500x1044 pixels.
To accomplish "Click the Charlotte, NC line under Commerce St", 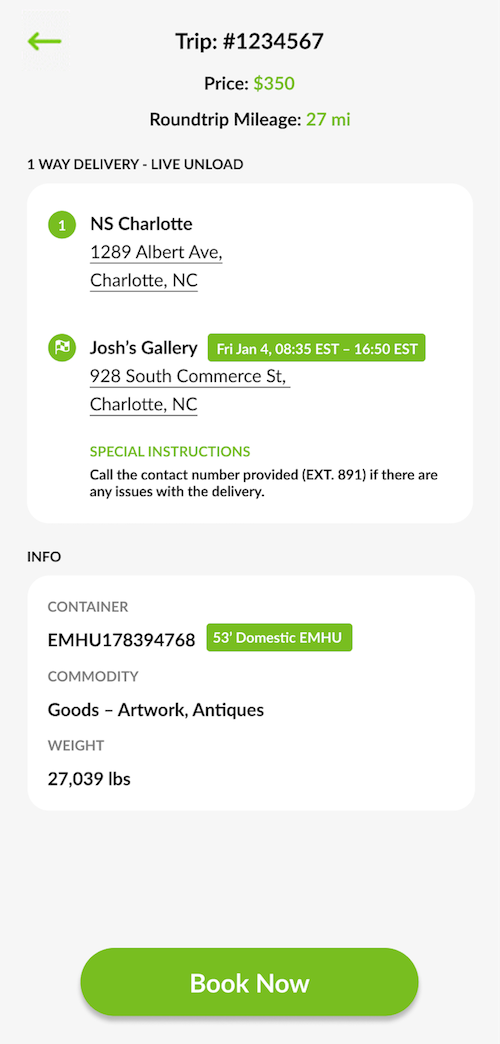I will pyautogui.click(x=144, y=405).
